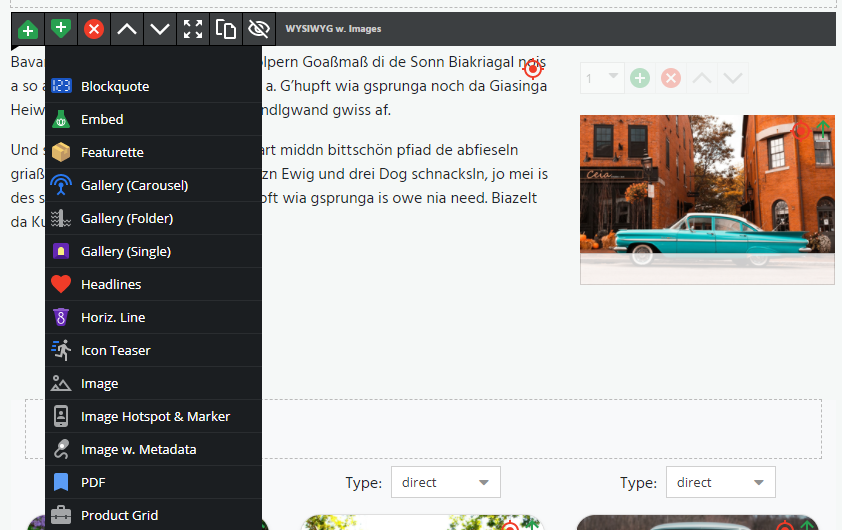Viewport: 842px width, 530px height.
Task: Click the Embed flask icon
Action: (x=61, y=119)
